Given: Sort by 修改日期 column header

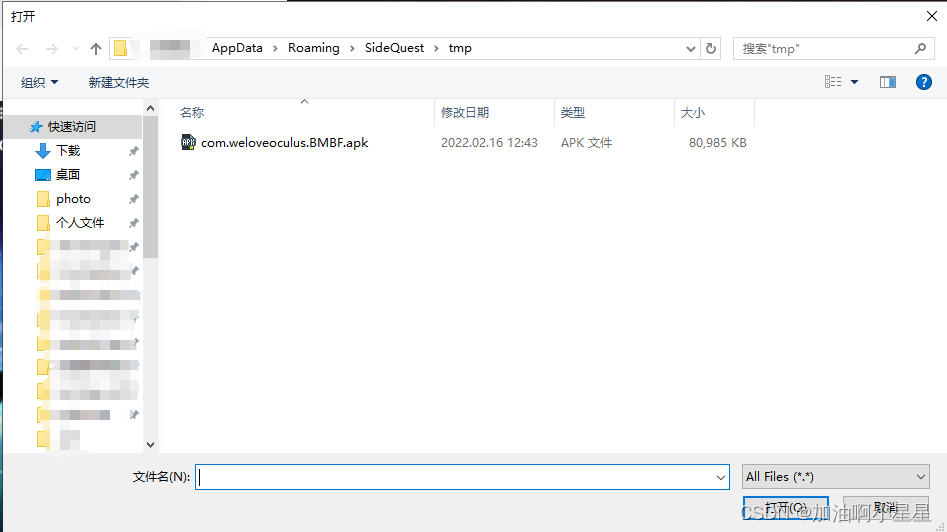Looking at the screenshot, I should pos(464,112).
